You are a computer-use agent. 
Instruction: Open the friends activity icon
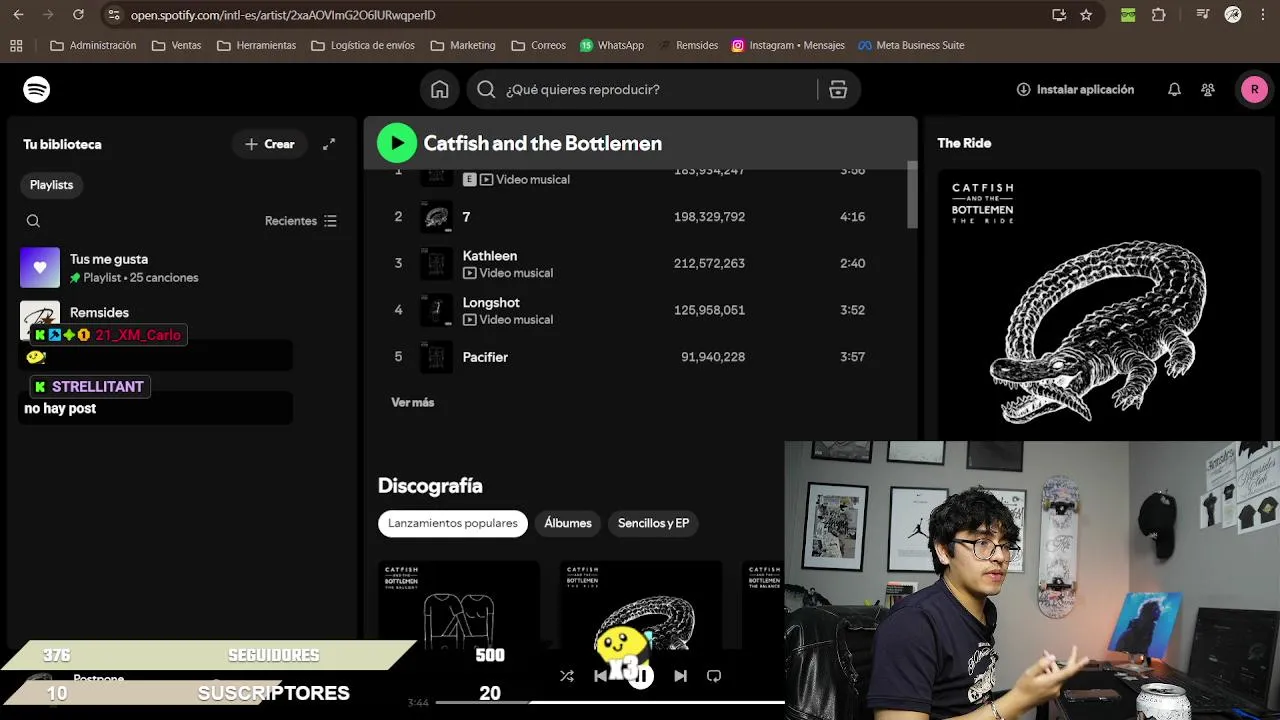tap(1208, 90)
